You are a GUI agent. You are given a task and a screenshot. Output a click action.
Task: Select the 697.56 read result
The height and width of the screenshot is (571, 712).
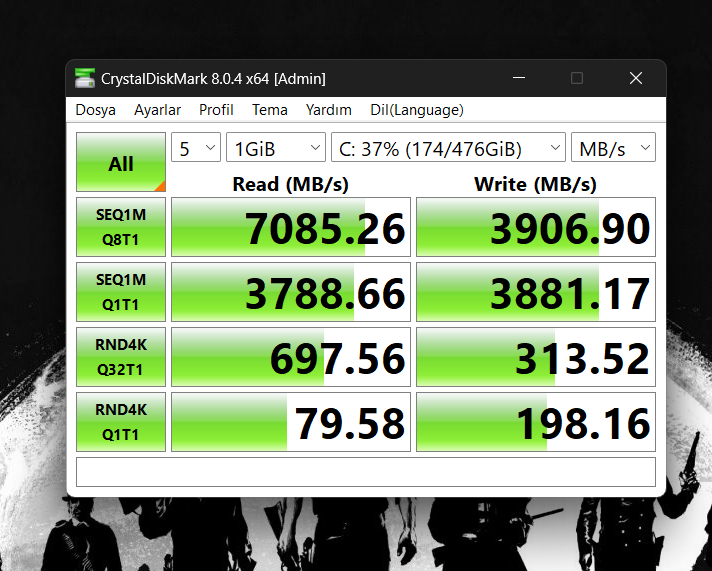291,357
